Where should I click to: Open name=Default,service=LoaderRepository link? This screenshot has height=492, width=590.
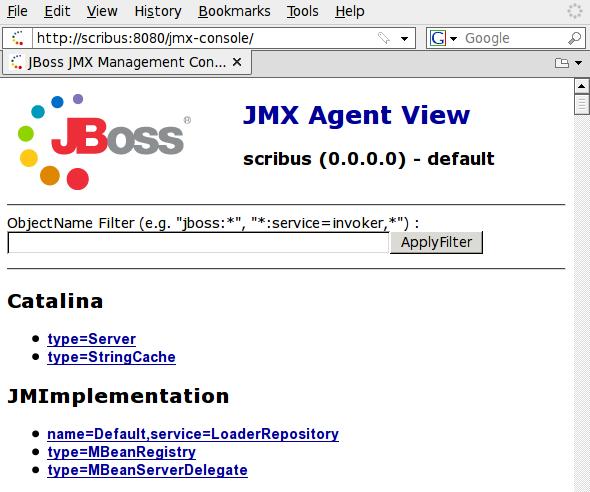pyautogui.click(x=193, y=434)
